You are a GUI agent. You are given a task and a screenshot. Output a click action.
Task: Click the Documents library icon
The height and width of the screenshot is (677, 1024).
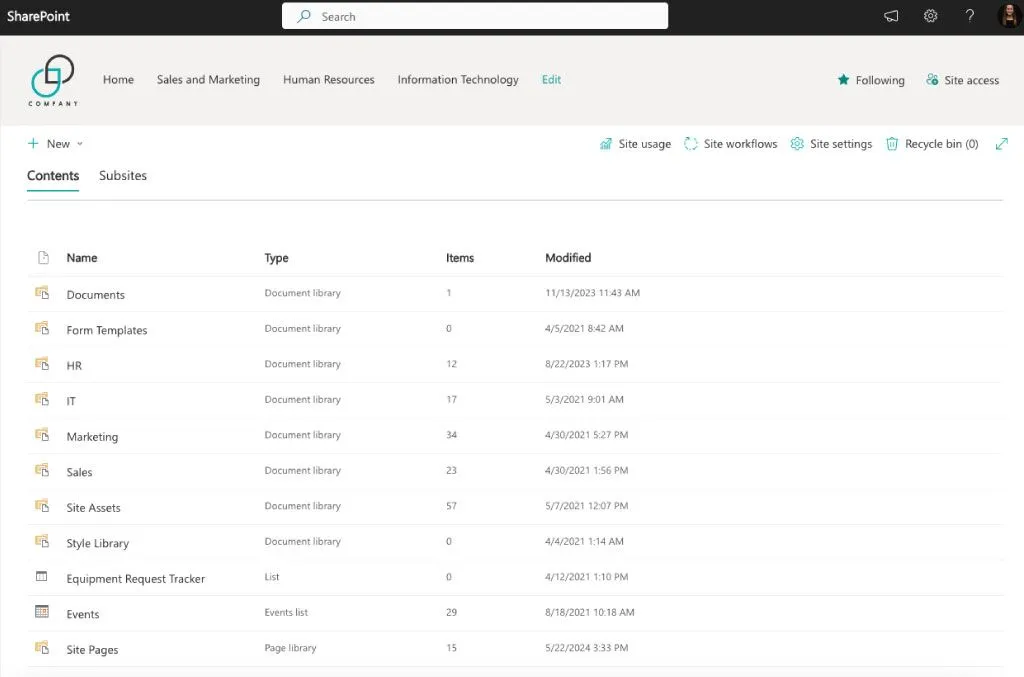(x=43, y=294)
